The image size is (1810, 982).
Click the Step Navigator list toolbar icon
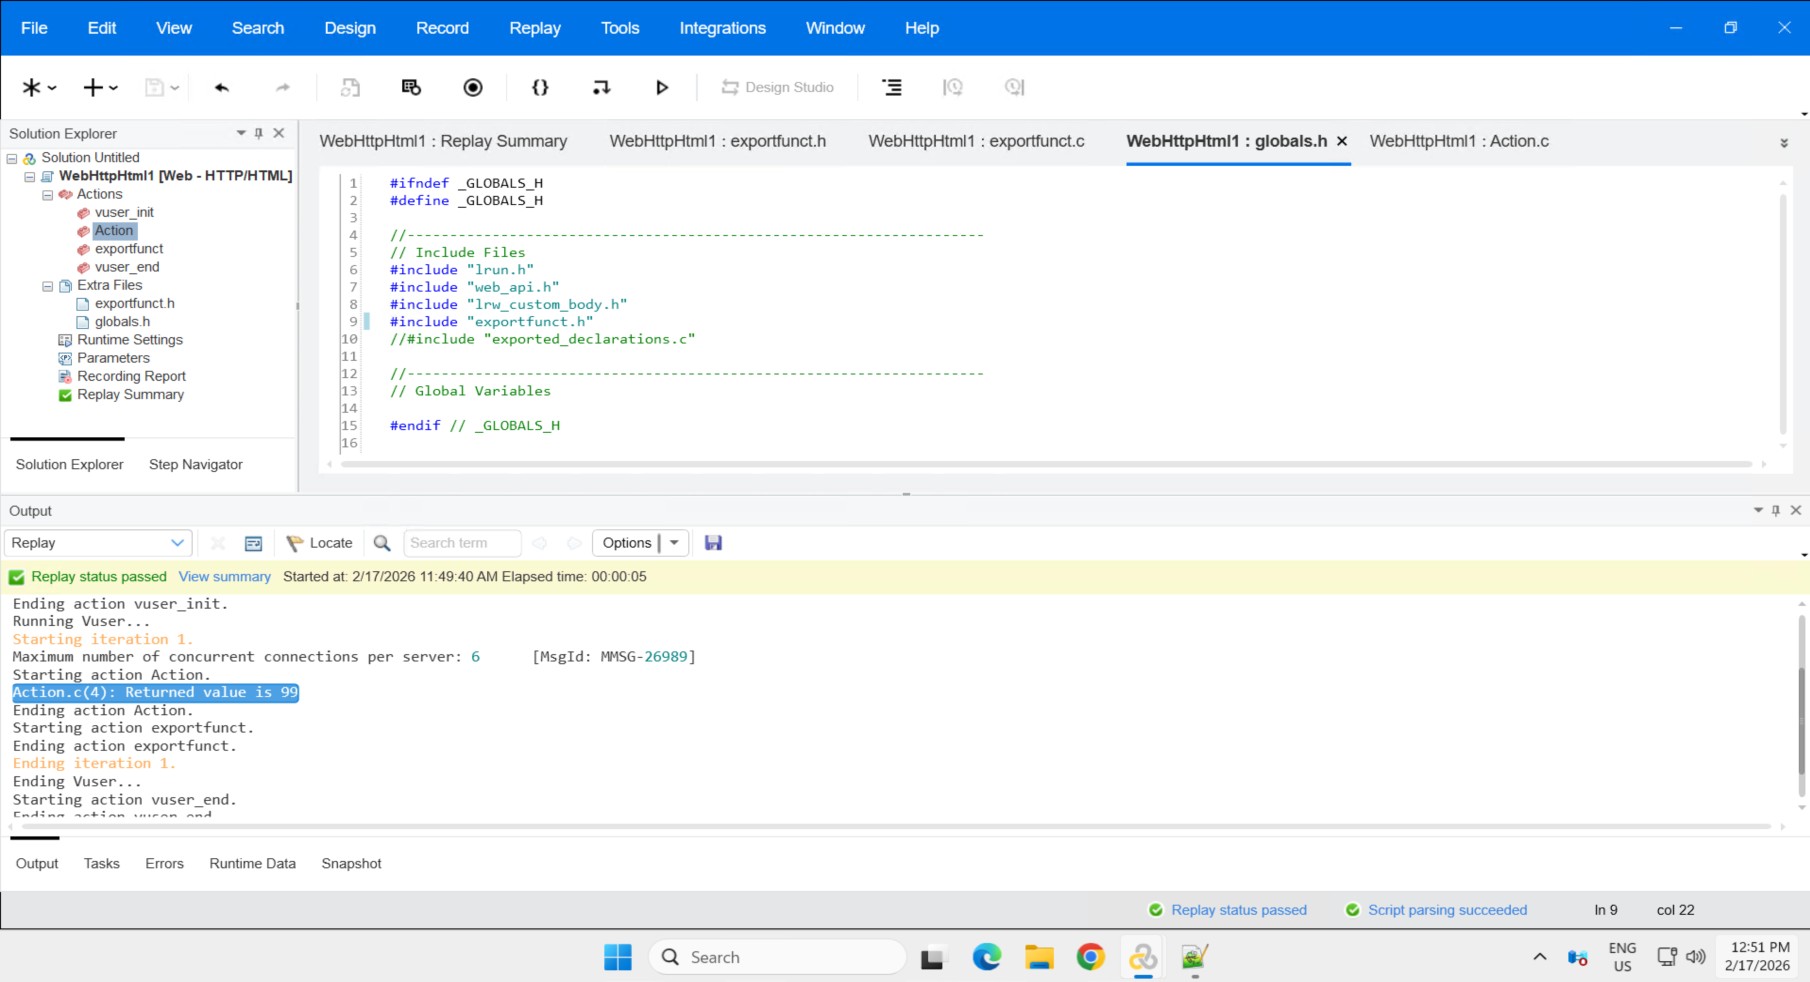(x=892, y=88)
